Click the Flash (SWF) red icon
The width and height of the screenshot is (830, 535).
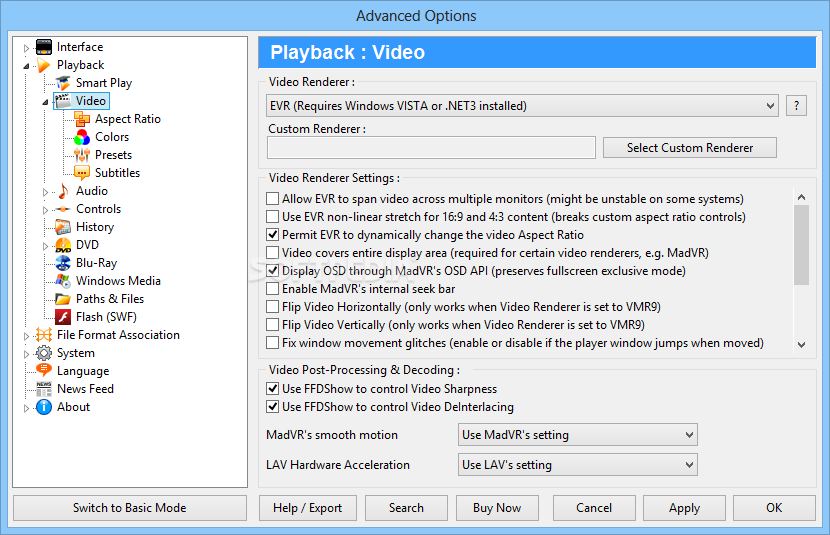point(63,317)
